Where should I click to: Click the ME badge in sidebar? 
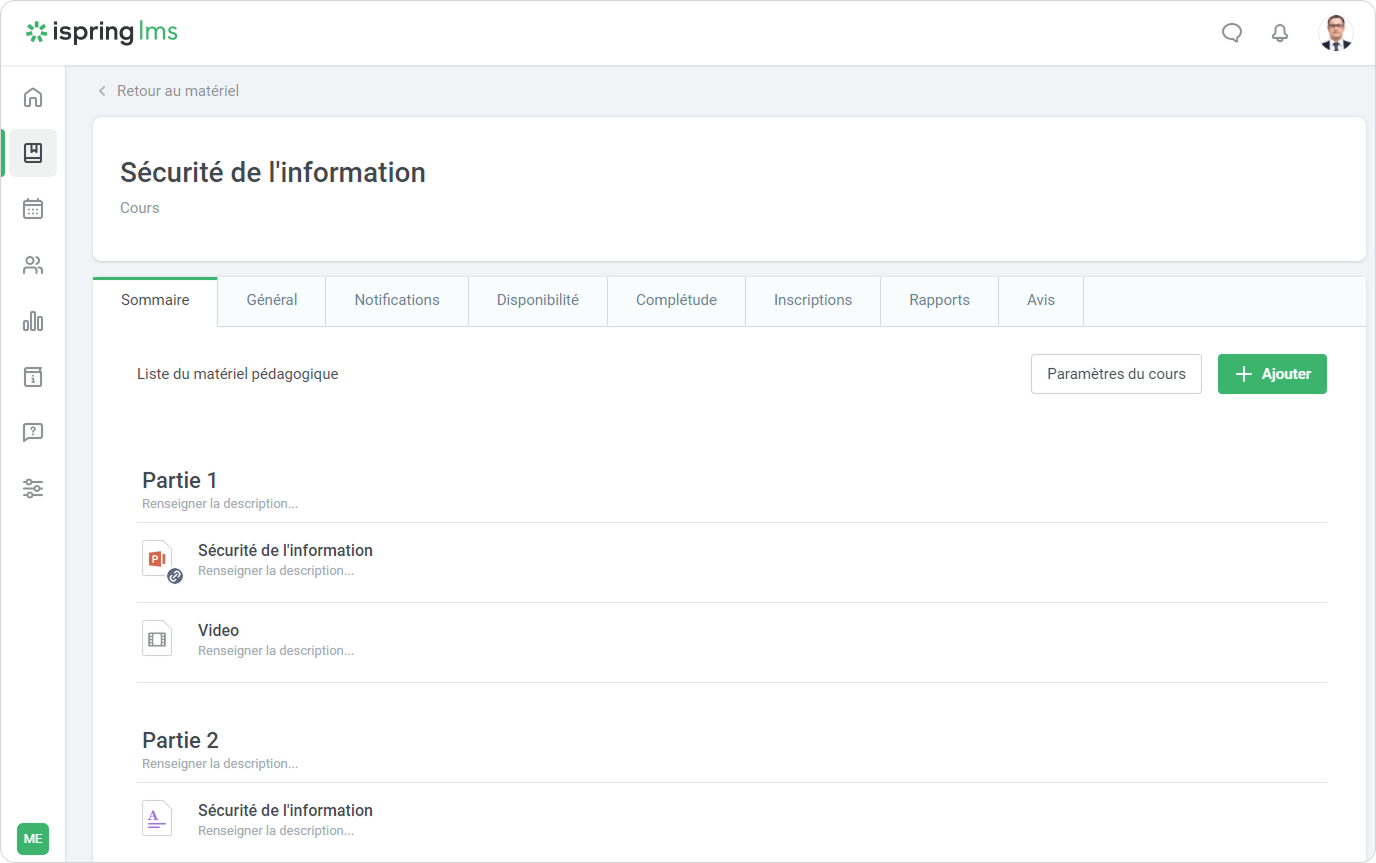[x=33, y=838]
